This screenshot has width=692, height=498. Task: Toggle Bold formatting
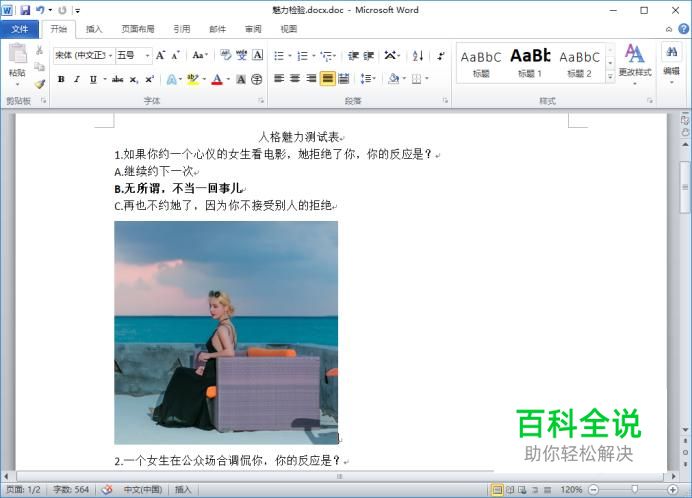click(61, 79)
